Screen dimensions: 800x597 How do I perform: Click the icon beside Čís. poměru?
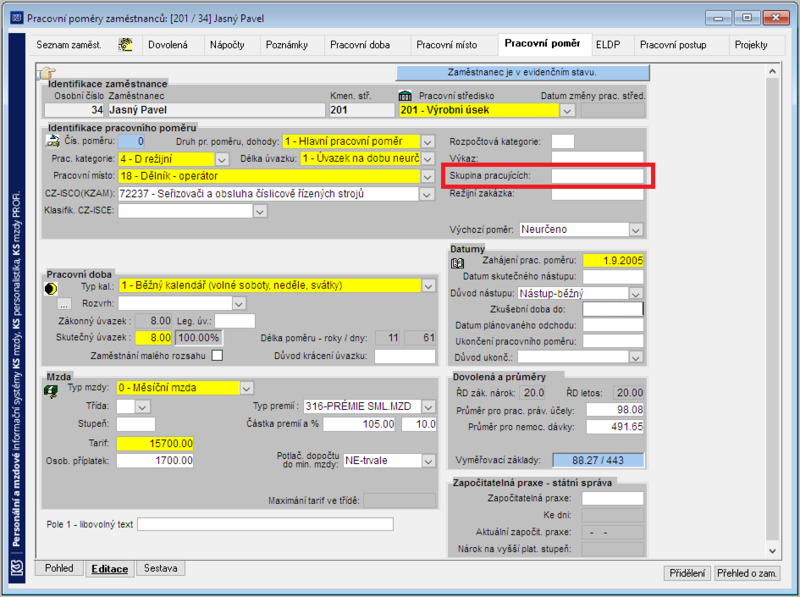pyautogui.click(x=53, y=141)
